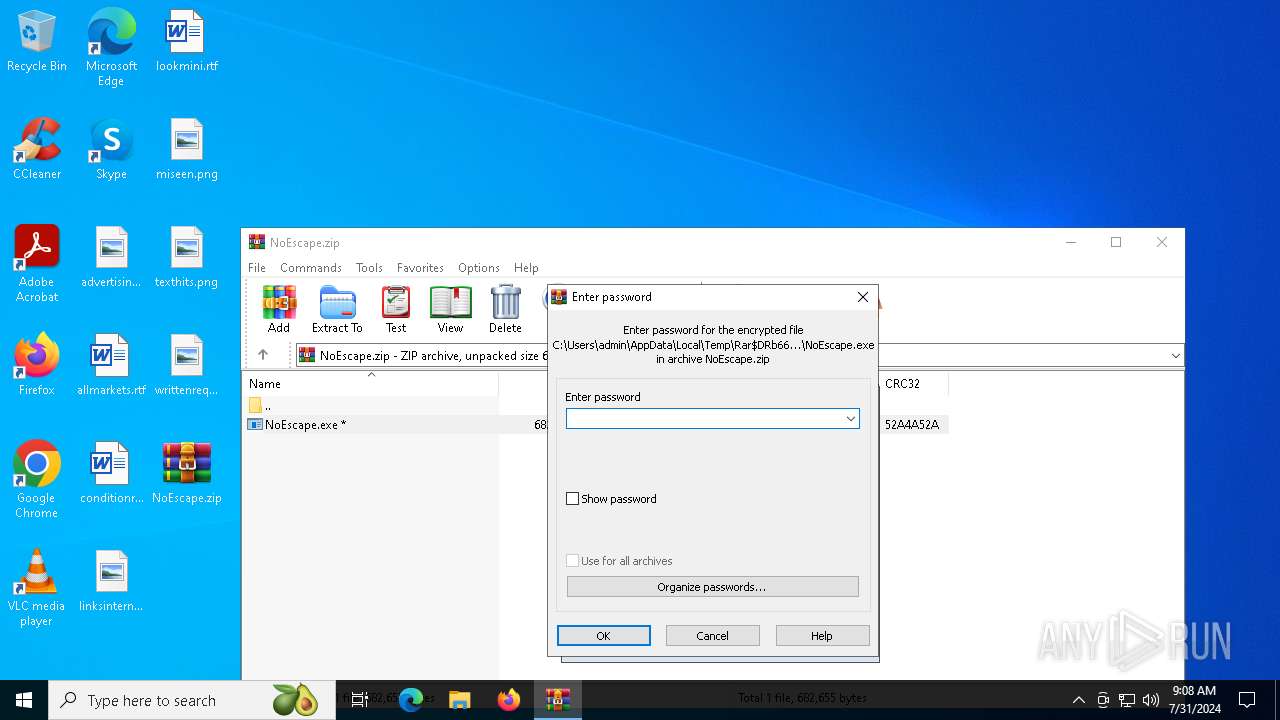Open the Options menu
1280x720 pixels.
479,268
